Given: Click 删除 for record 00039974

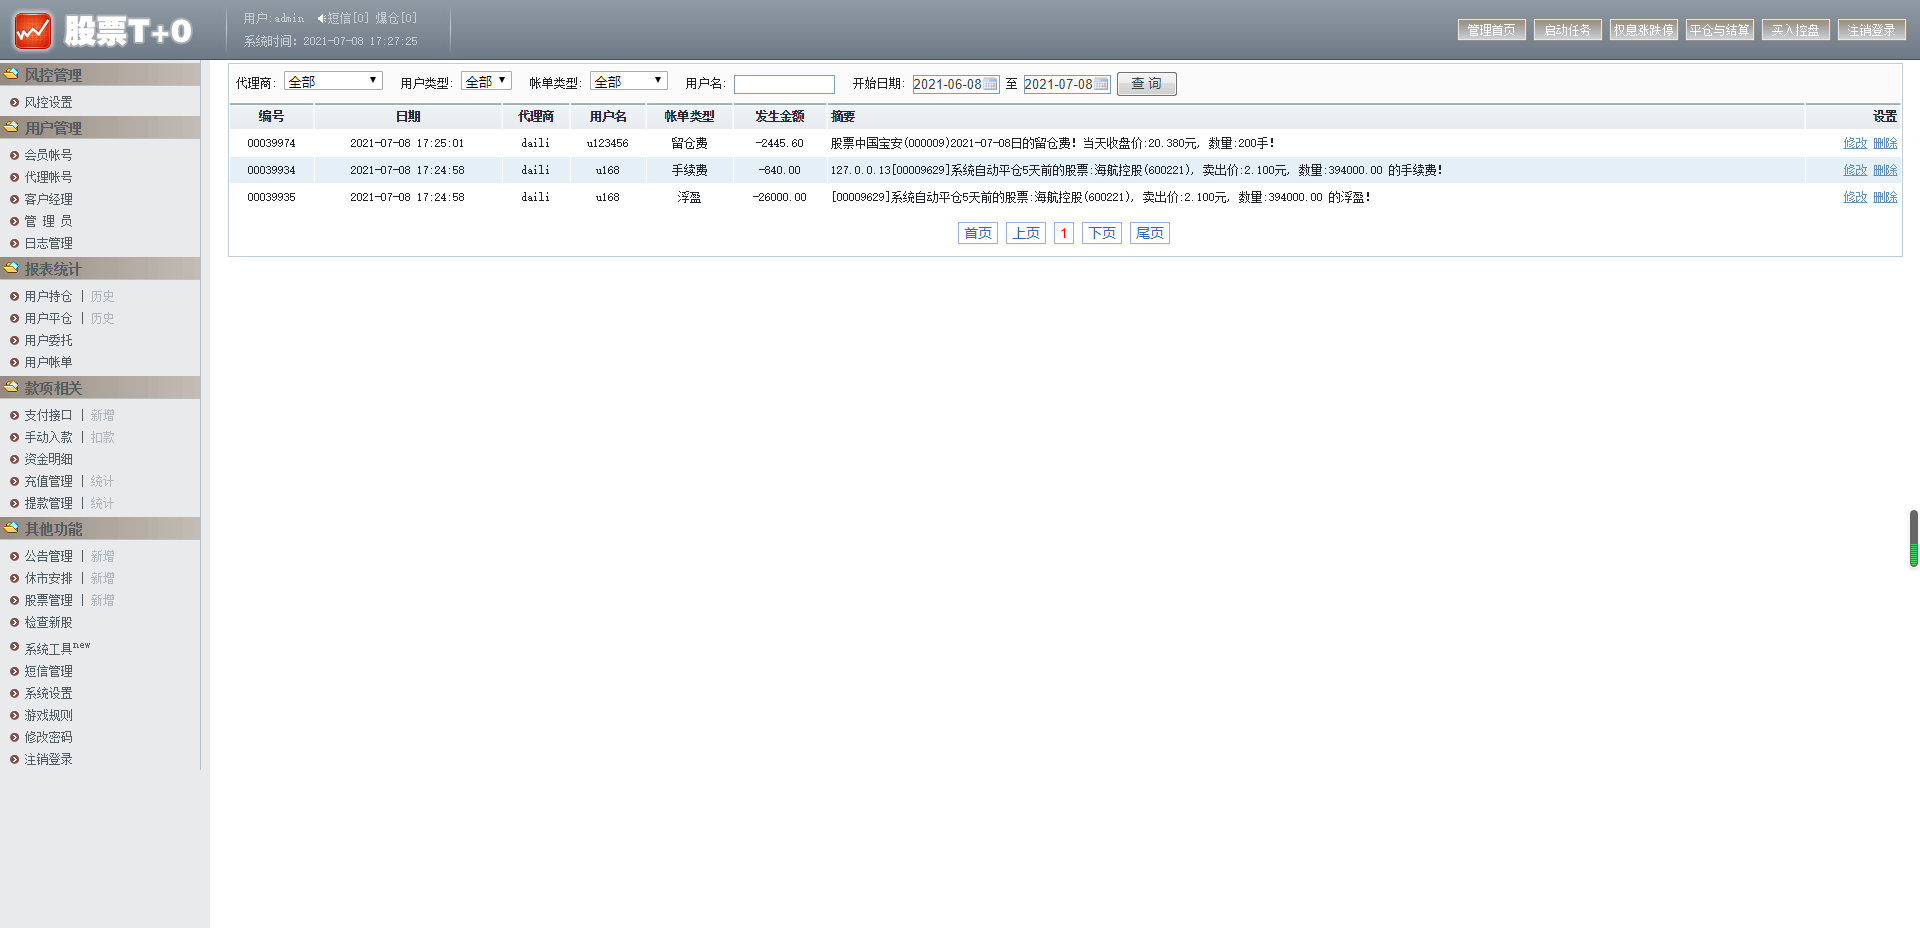Looking at the screenshot, I should click(1885, 143).
